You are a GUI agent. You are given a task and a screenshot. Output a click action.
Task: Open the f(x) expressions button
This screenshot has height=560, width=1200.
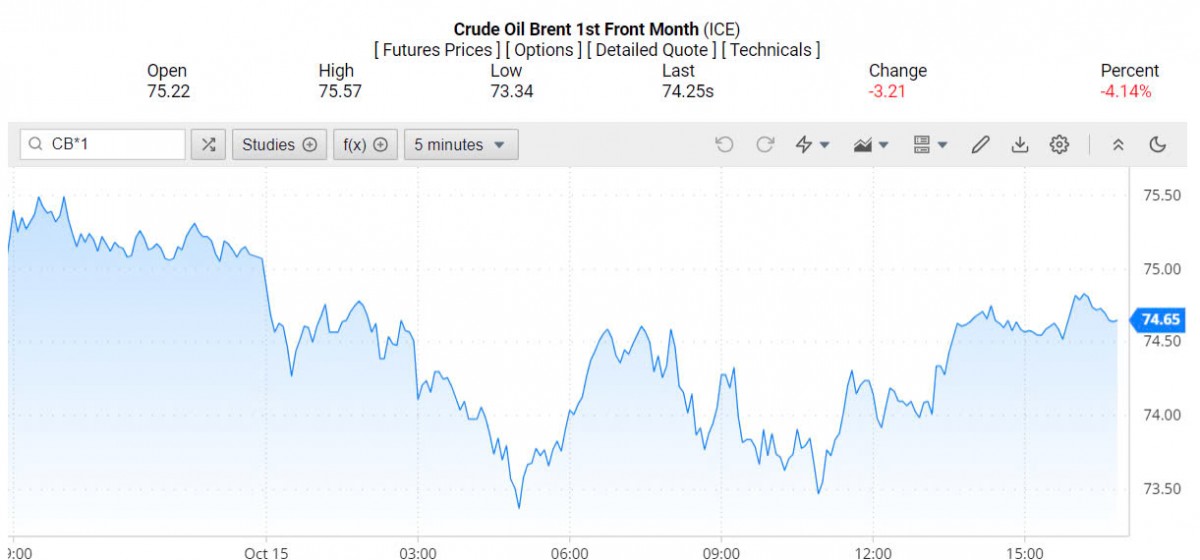coord(365,145)
